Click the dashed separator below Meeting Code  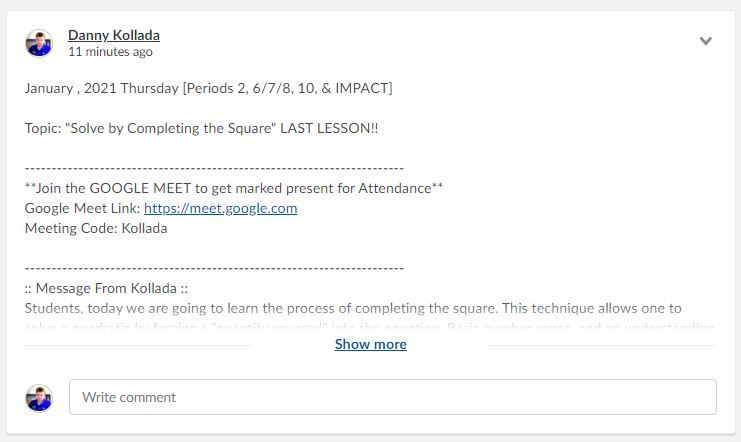pos(214,268)
